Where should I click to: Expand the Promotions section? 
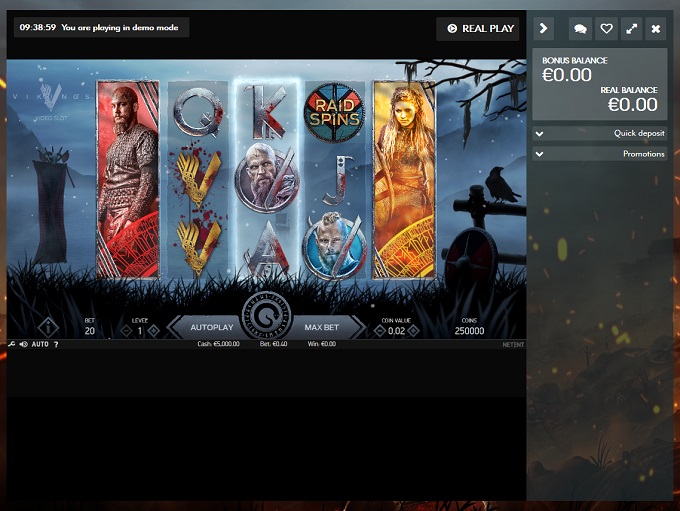(x=600, y=154)
